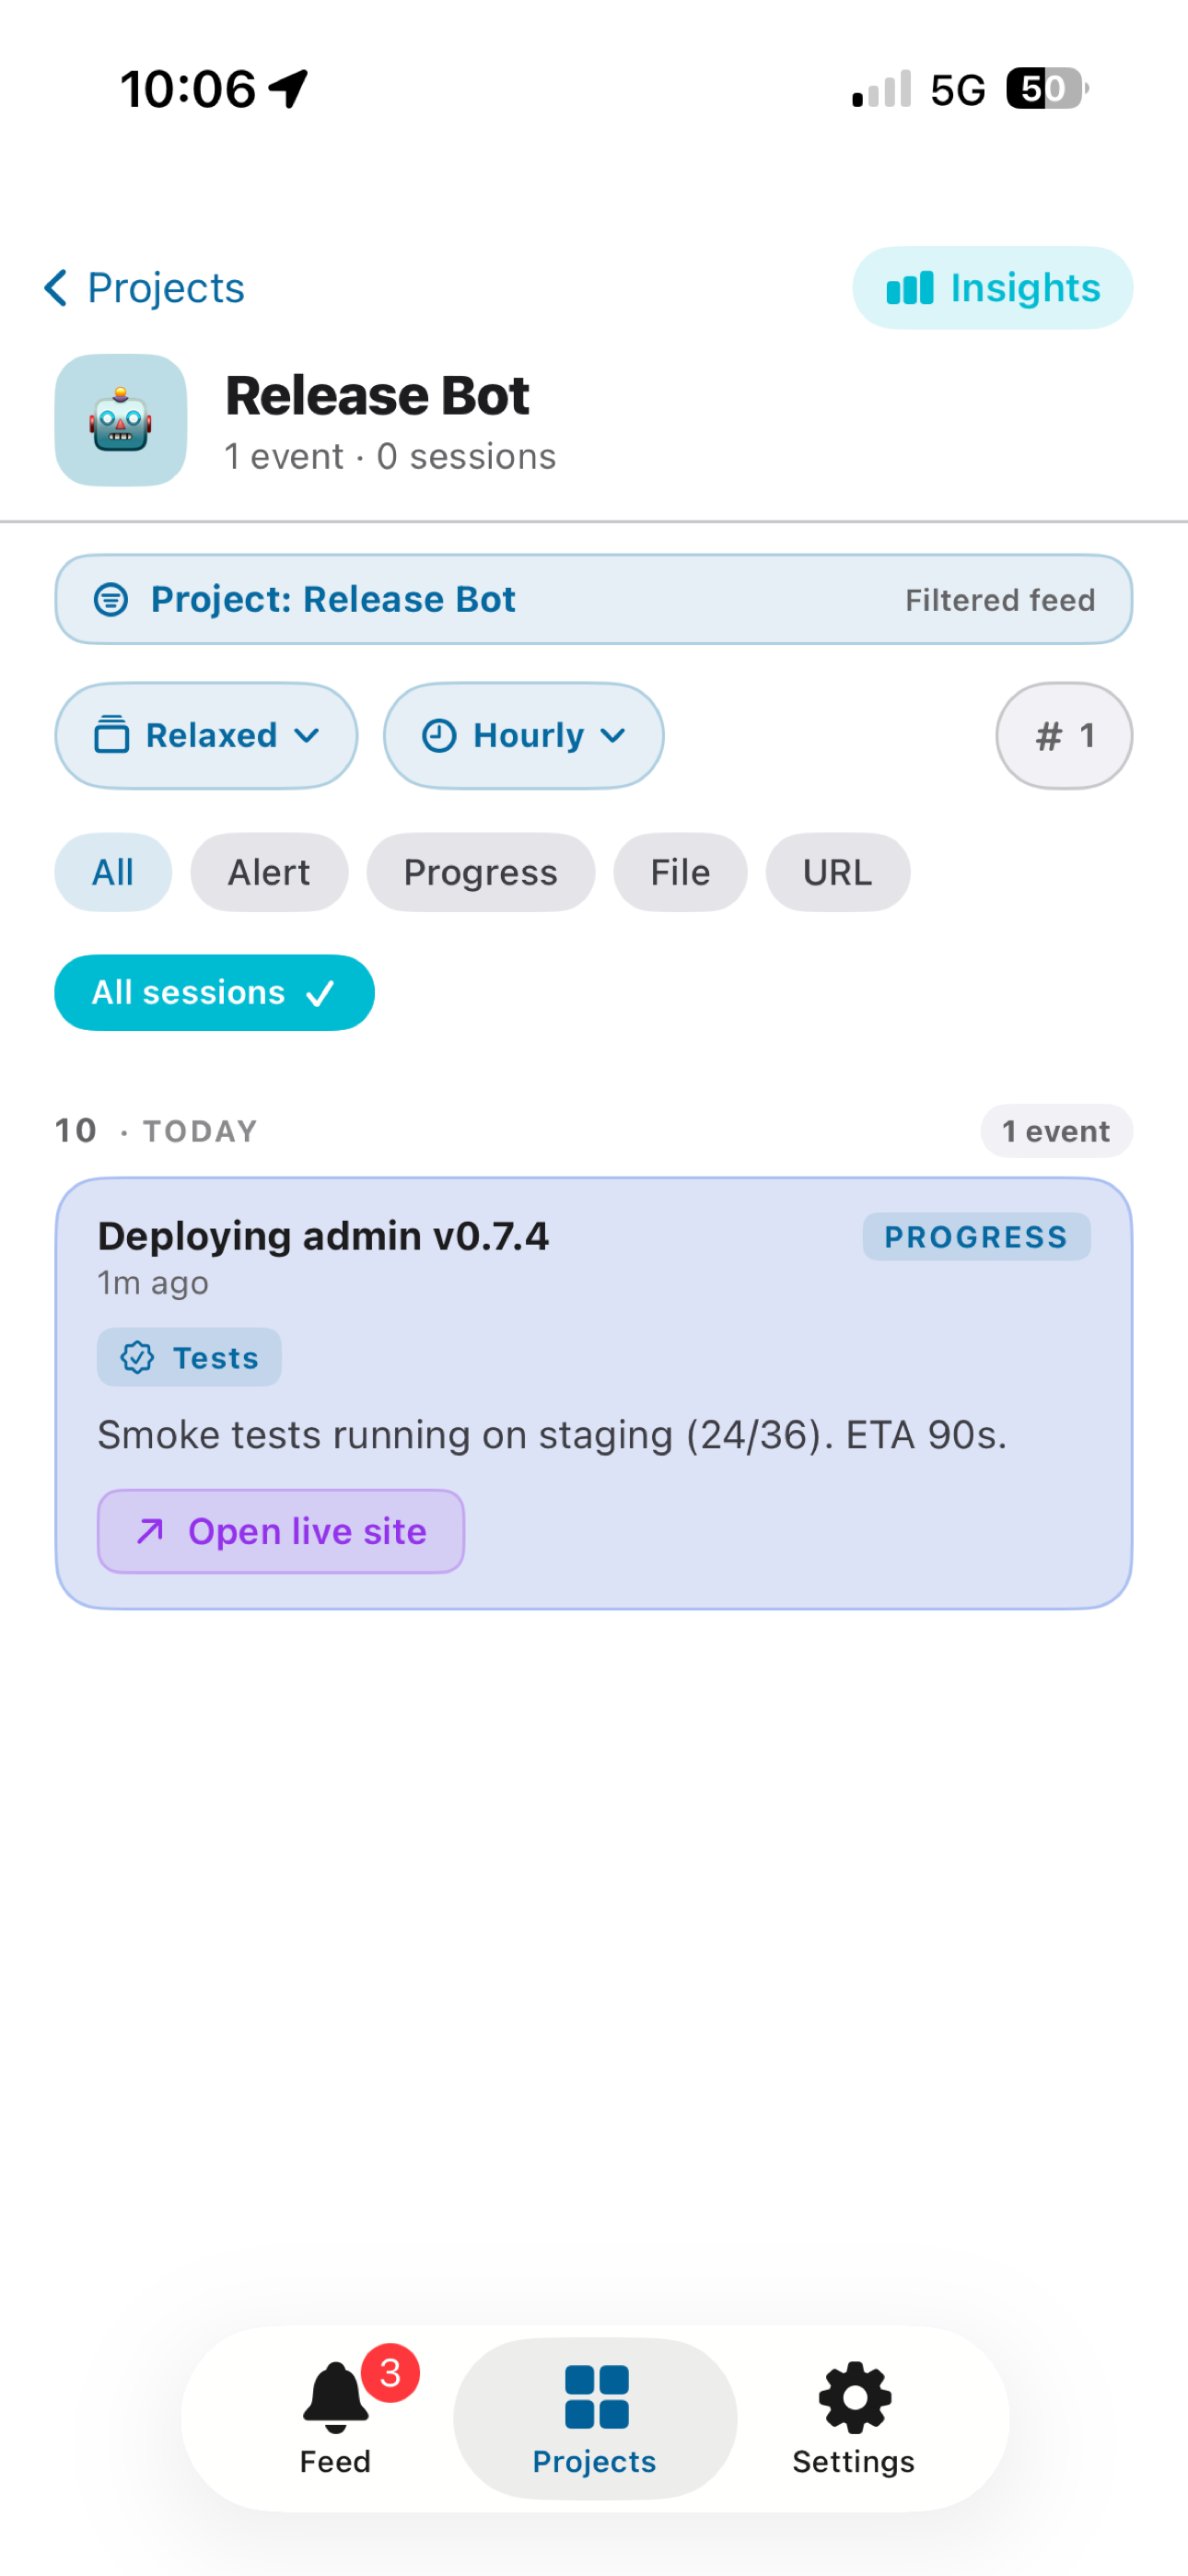Tap the red 3 notification badge
This screenshot has height=2576, width=1188.
click(x=390, y=2373)
